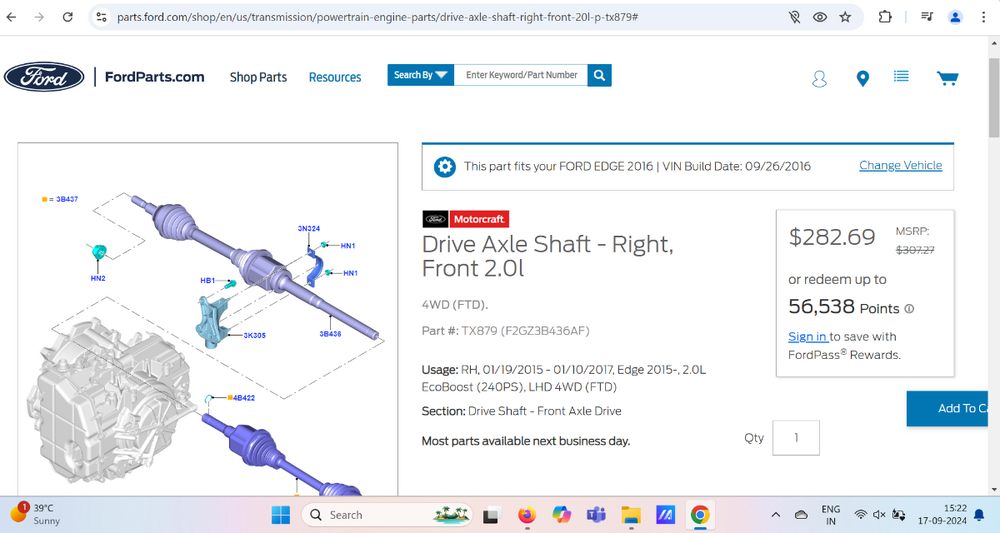The width and height of the screenshot is (1000, 533).
Task: Click the browser back arrow
Action: click(x=11, y=17)
